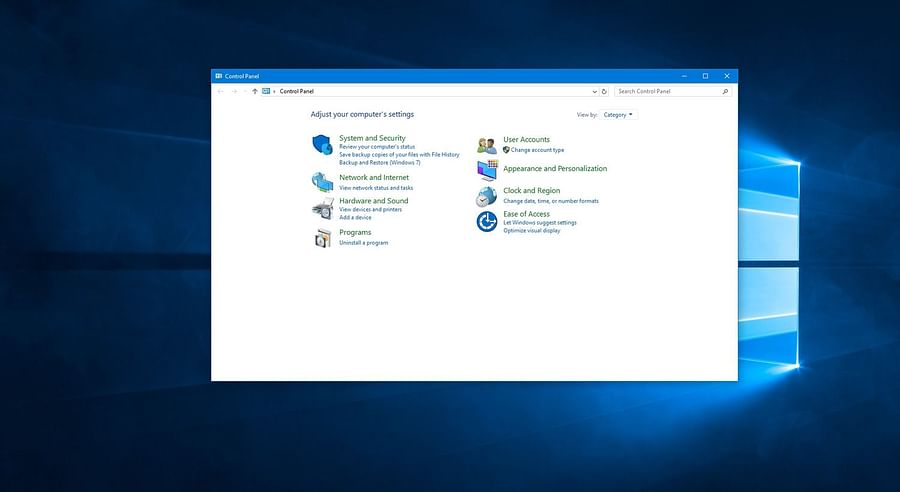Expand the View by Category dropdown

619,115
